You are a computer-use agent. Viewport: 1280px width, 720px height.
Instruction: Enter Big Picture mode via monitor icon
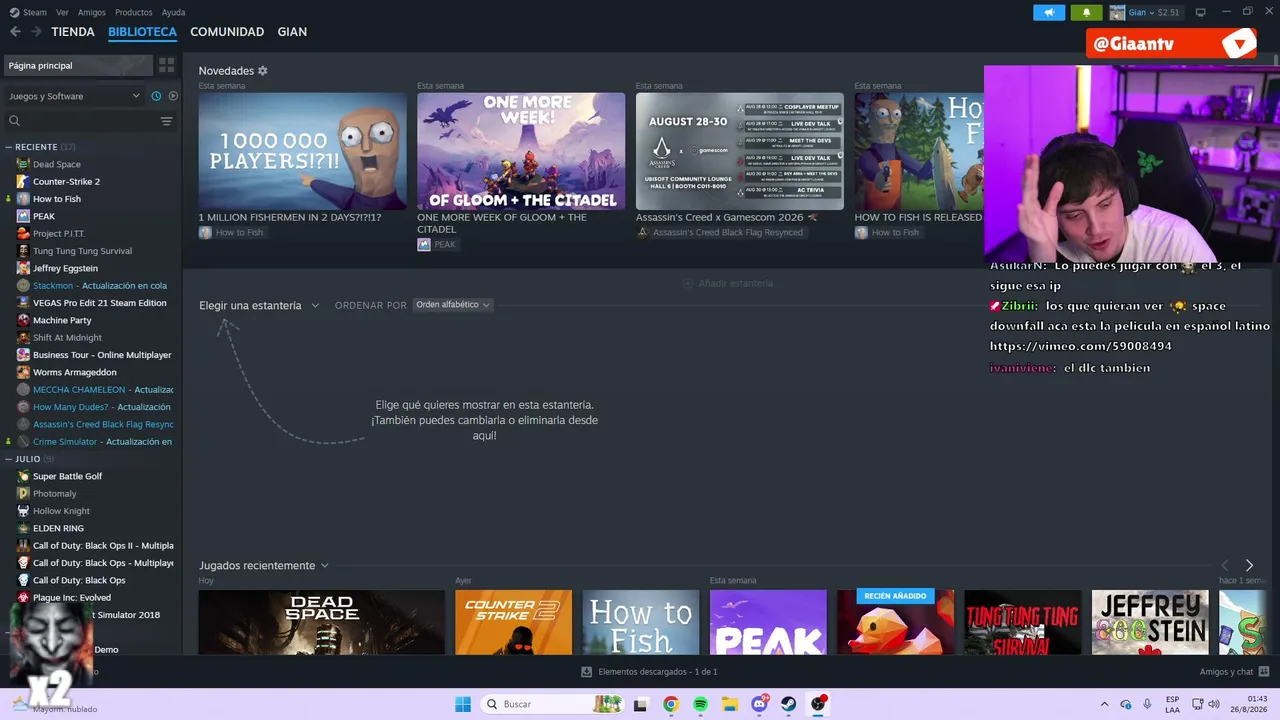click(x=1201, y=13)
